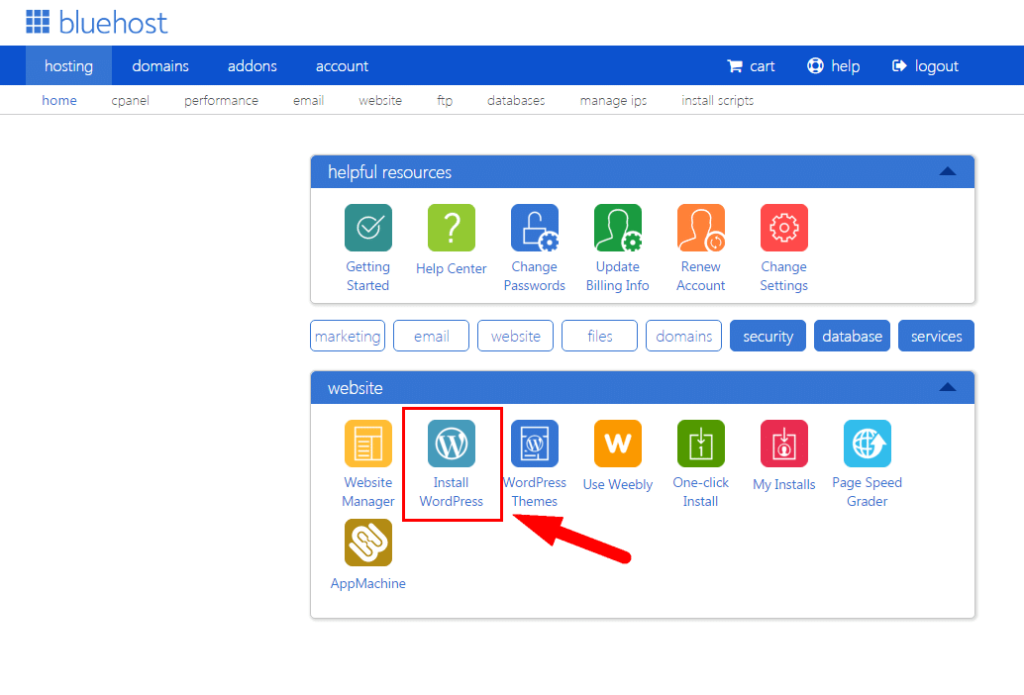Switch to the addons main tab
This screenshot has height=695, width=1024.
click(x=252, y=66)
